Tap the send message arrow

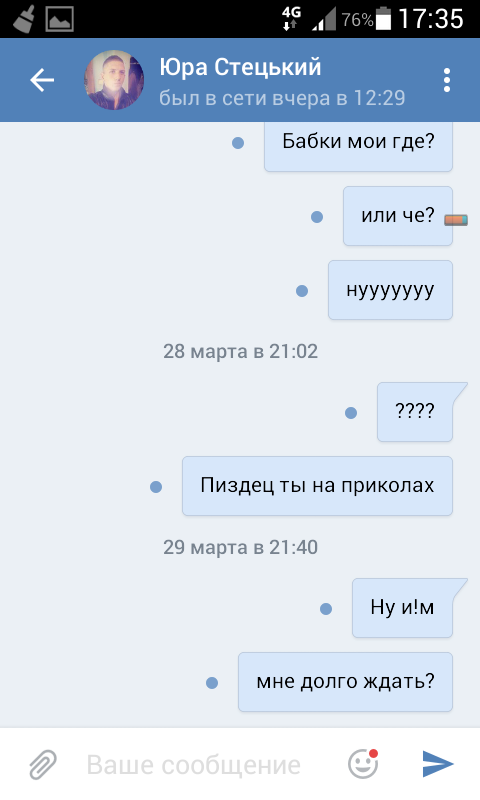438,764
